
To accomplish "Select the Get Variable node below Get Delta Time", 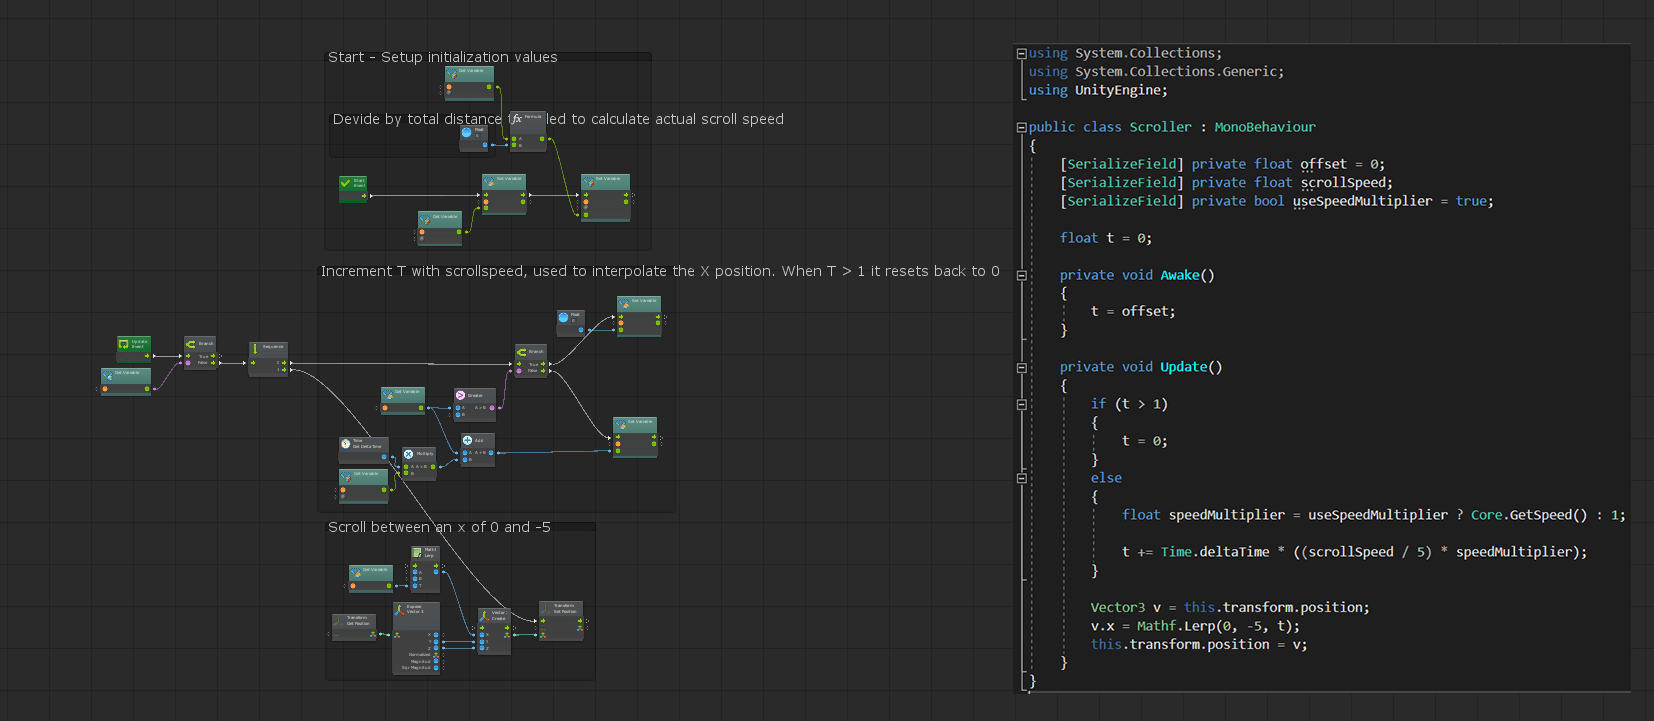I will pyautogui.click(x=363, y=485).
